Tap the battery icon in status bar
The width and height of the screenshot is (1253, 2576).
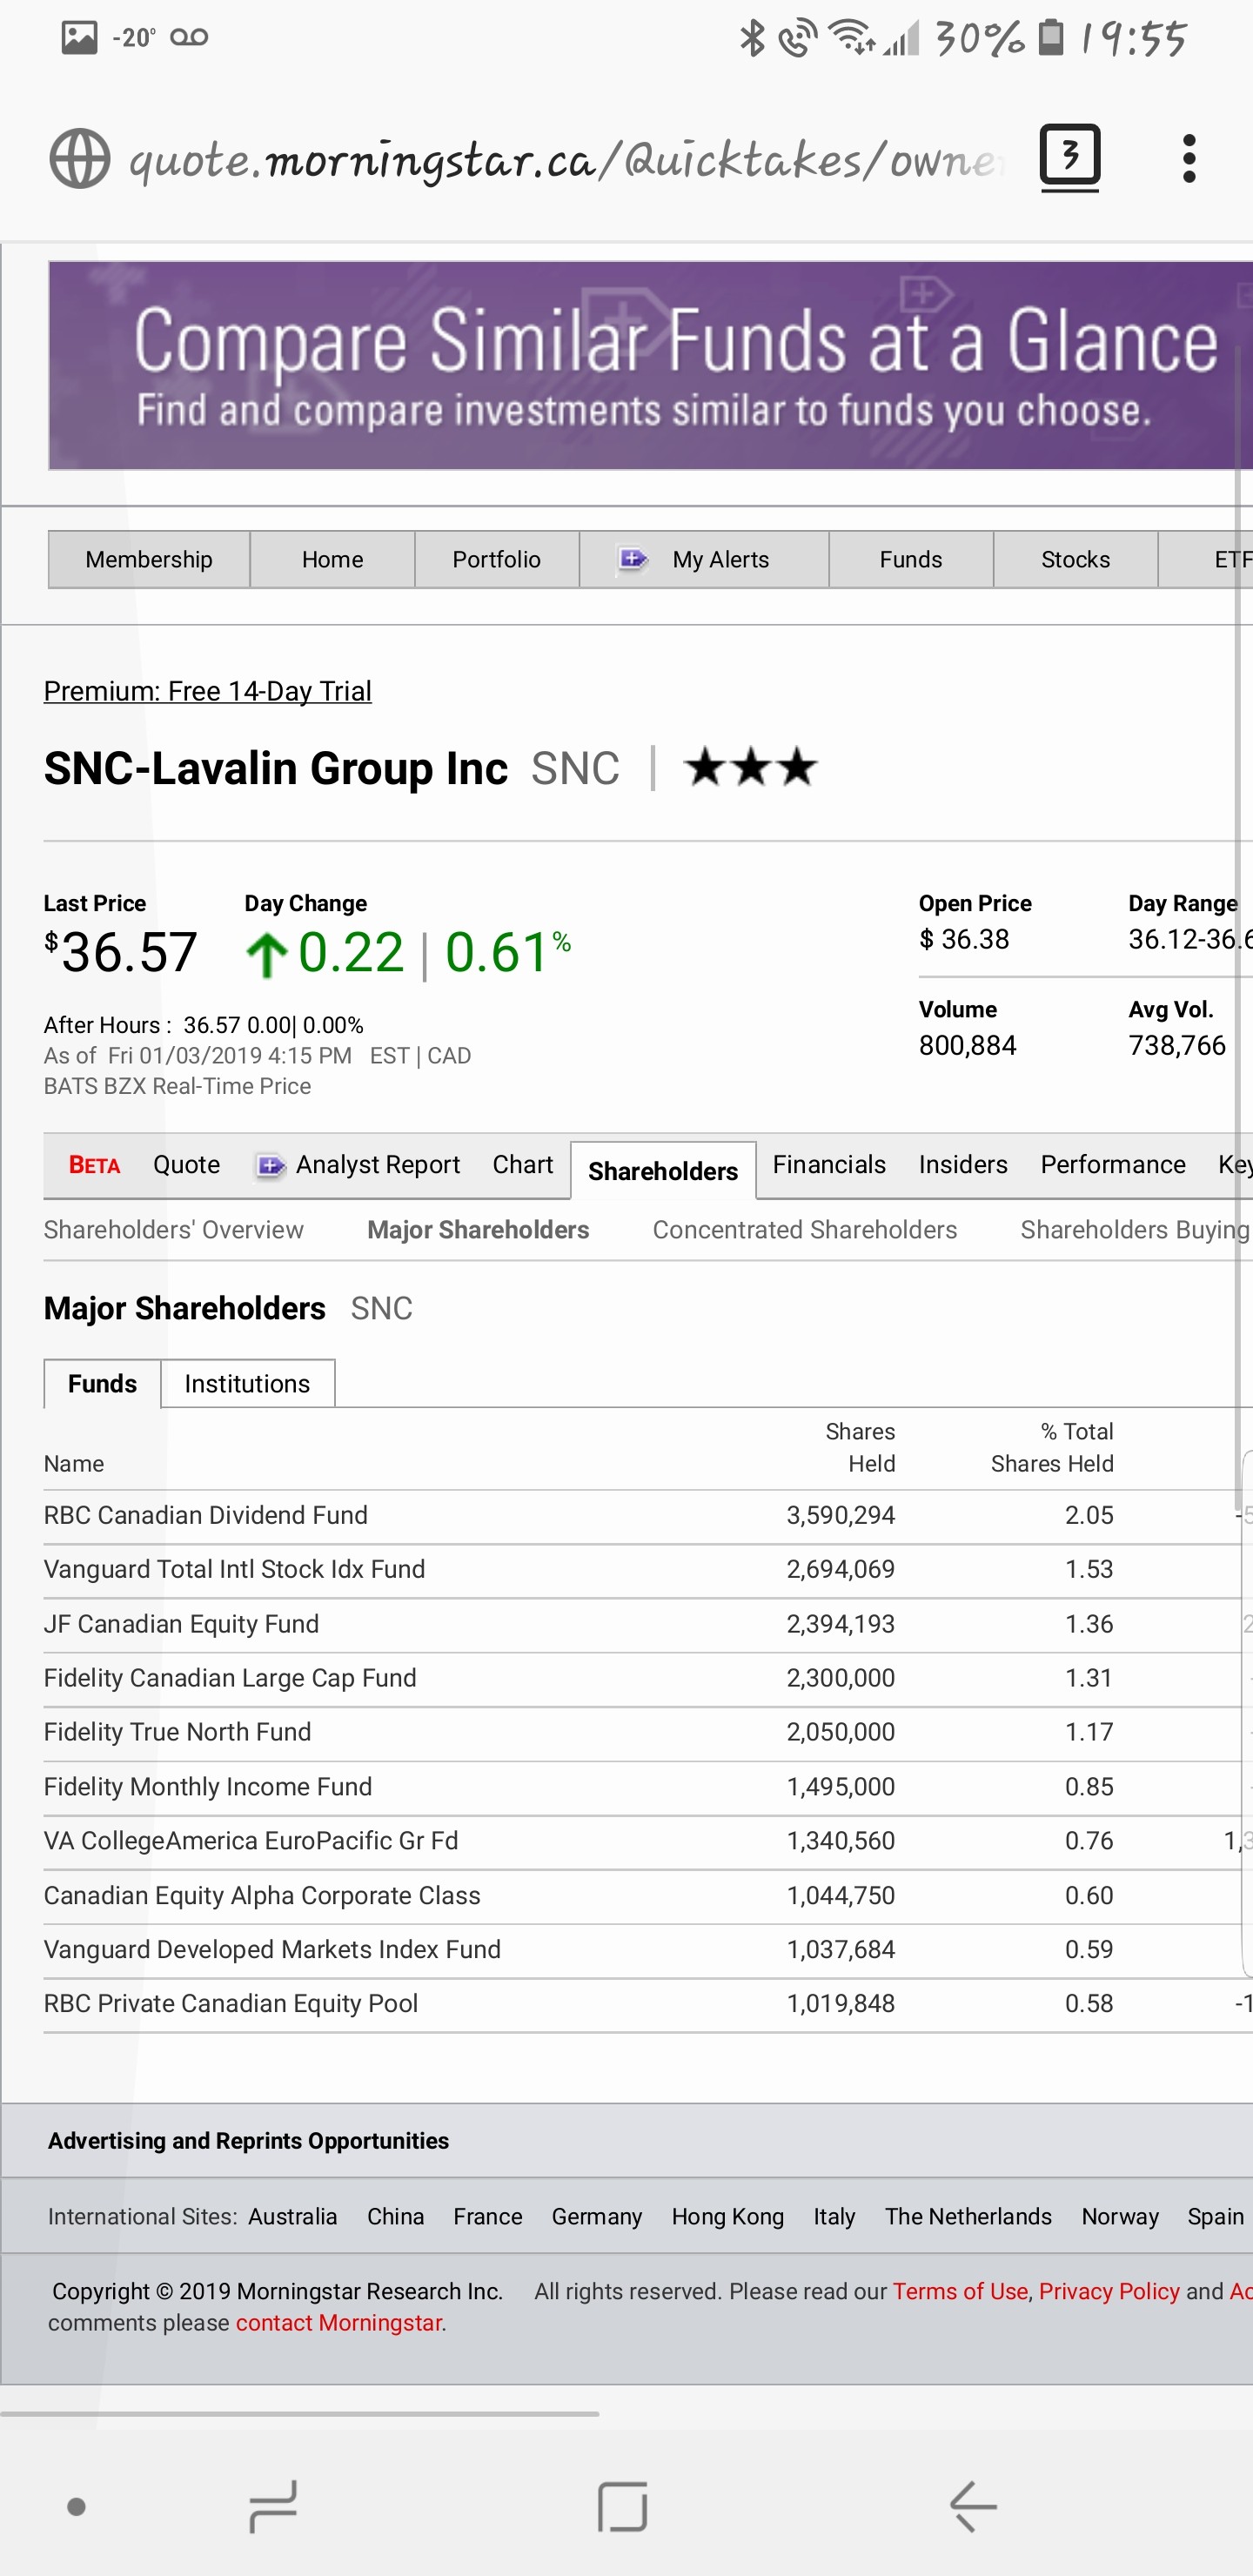(x=1050, y=37)
